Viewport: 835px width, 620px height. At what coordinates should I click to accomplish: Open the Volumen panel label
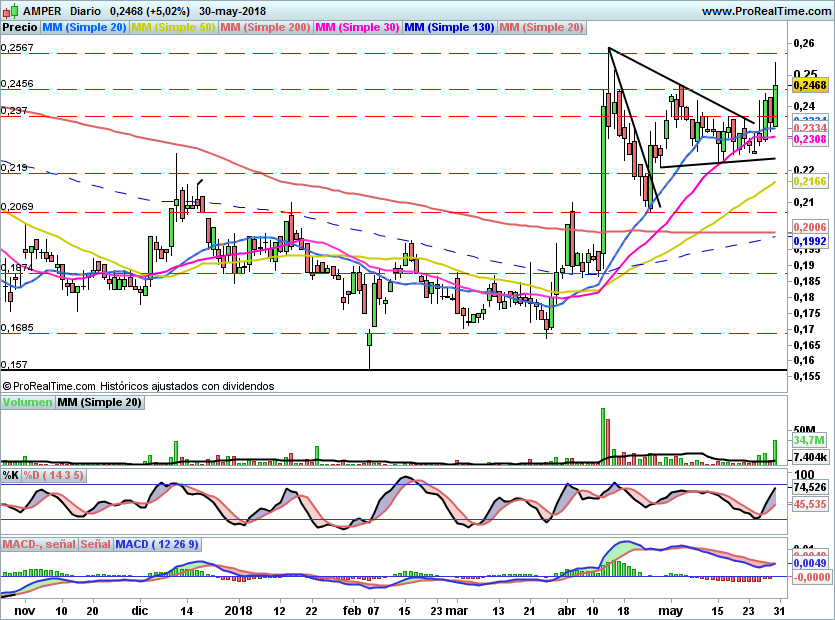27,402
